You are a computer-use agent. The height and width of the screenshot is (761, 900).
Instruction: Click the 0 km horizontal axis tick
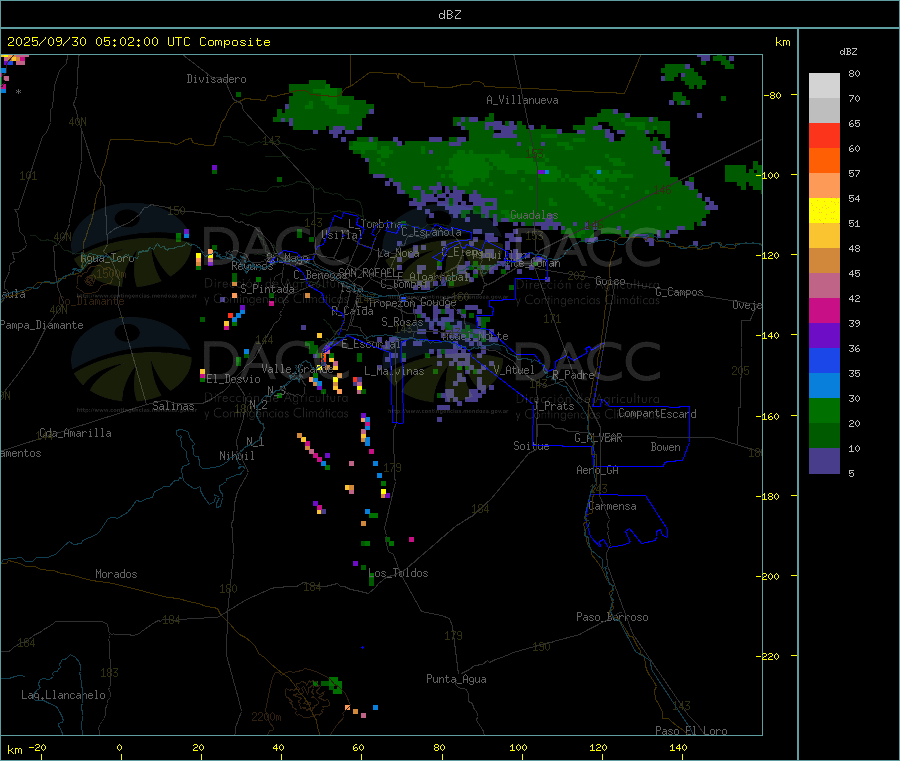pyautogui.click(x=119, y=748)
